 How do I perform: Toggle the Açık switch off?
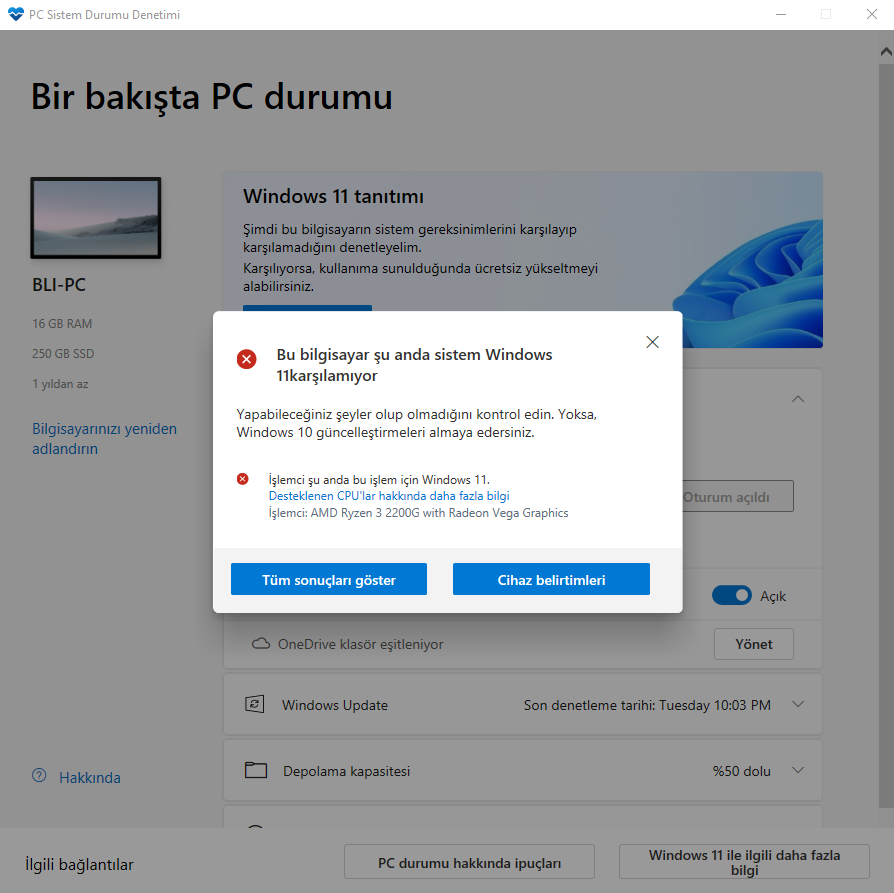(732, 595)
